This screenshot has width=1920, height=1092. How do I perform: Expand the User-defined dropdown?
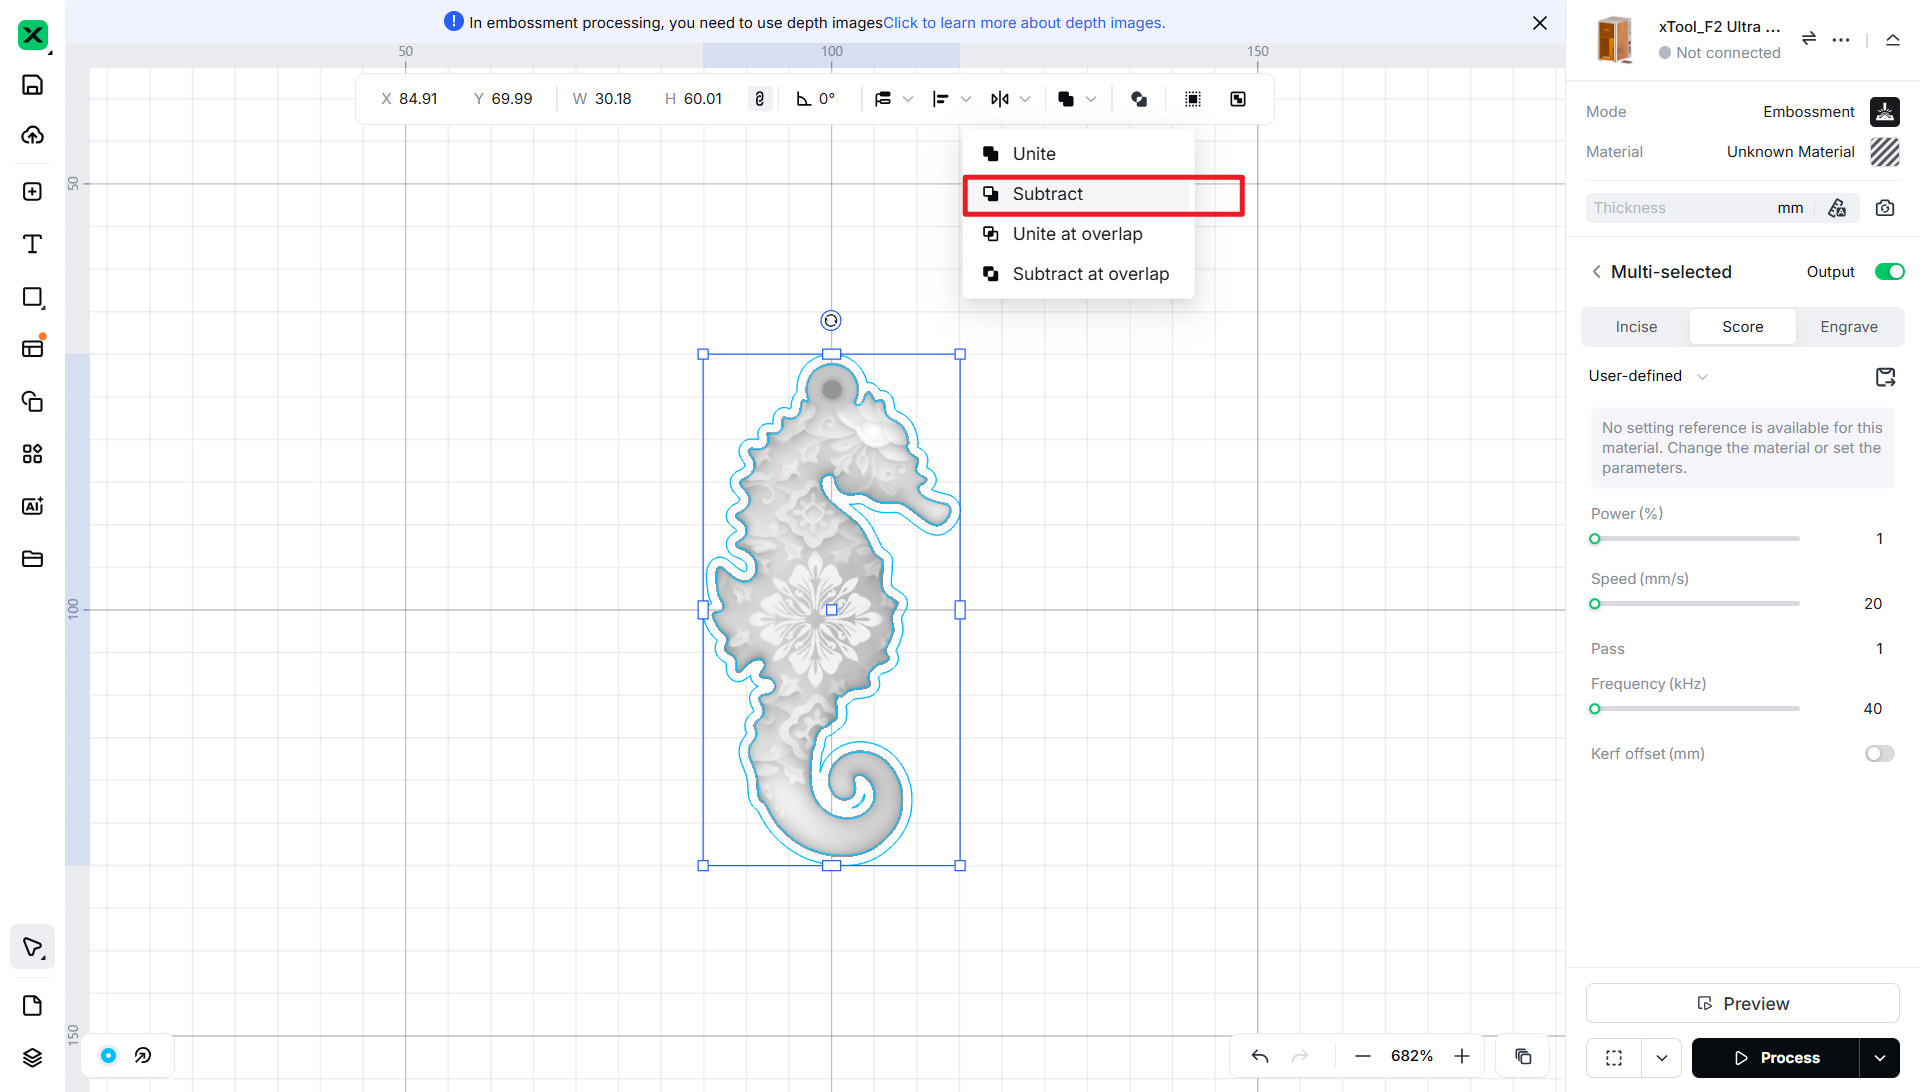point(1648,376)
